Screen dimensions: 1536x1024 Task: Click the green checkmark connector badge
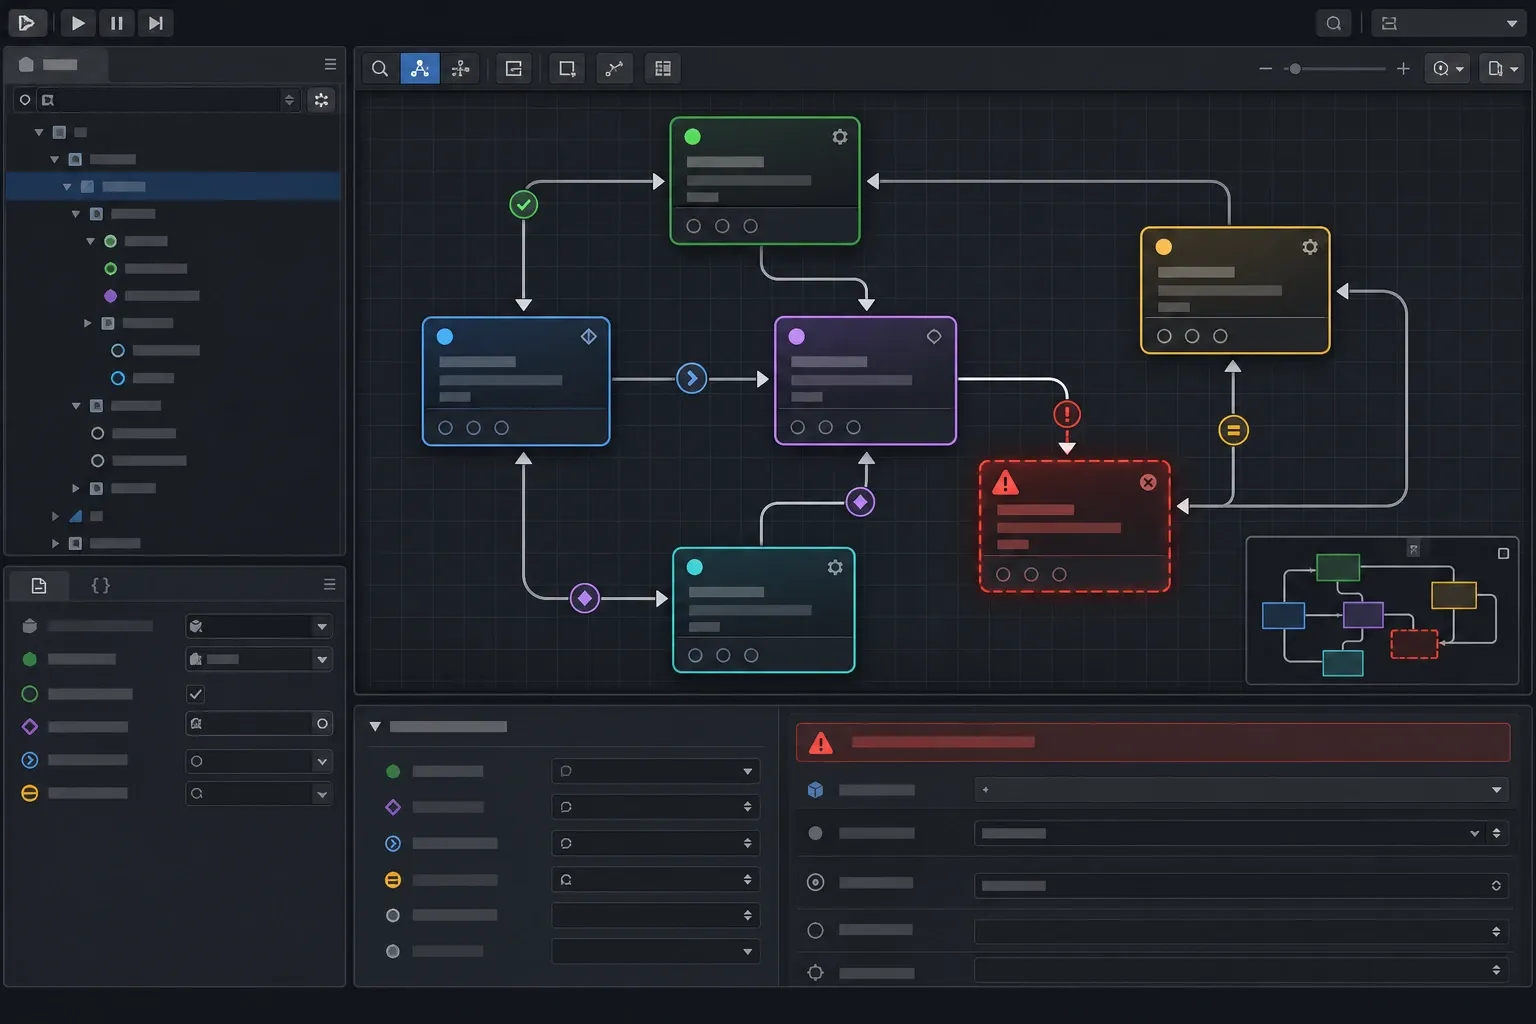pos(523,205)
